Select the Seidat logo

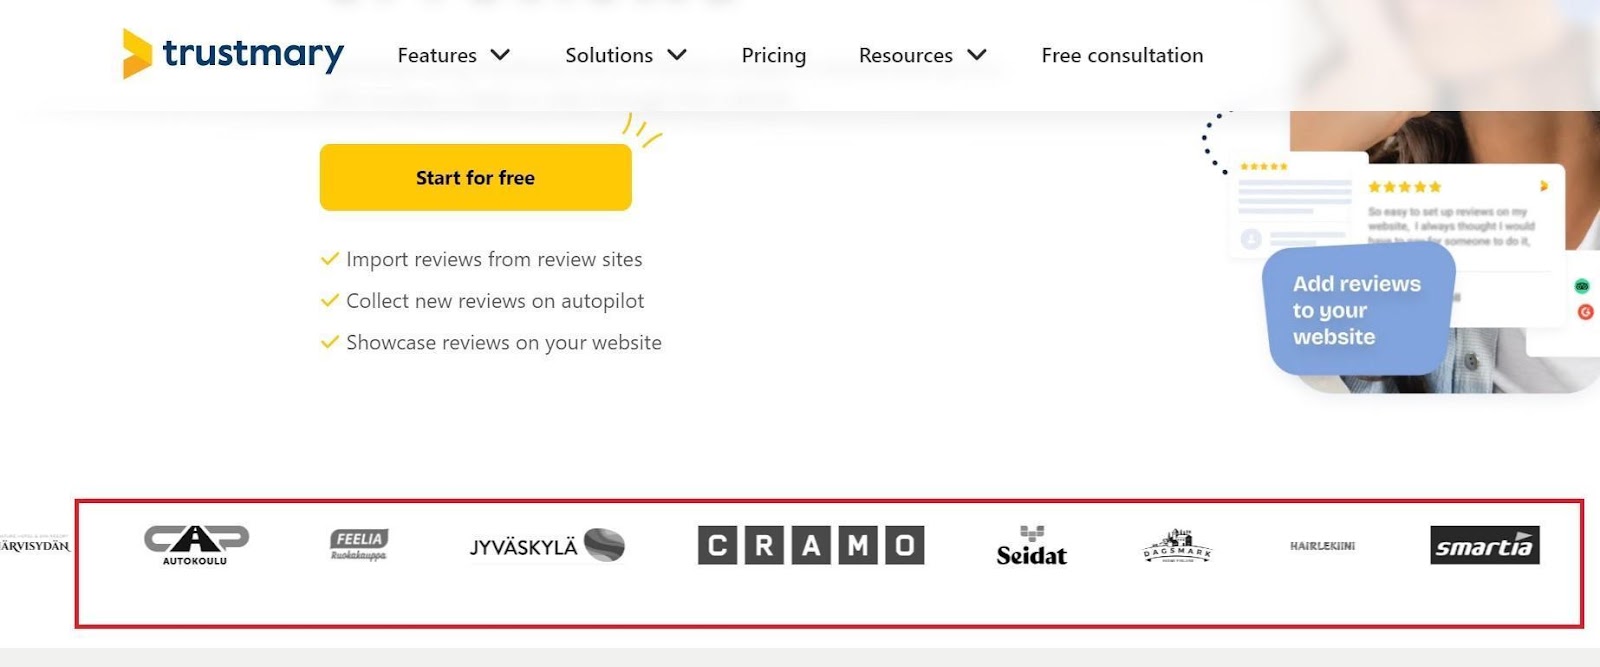[1032, 546]
